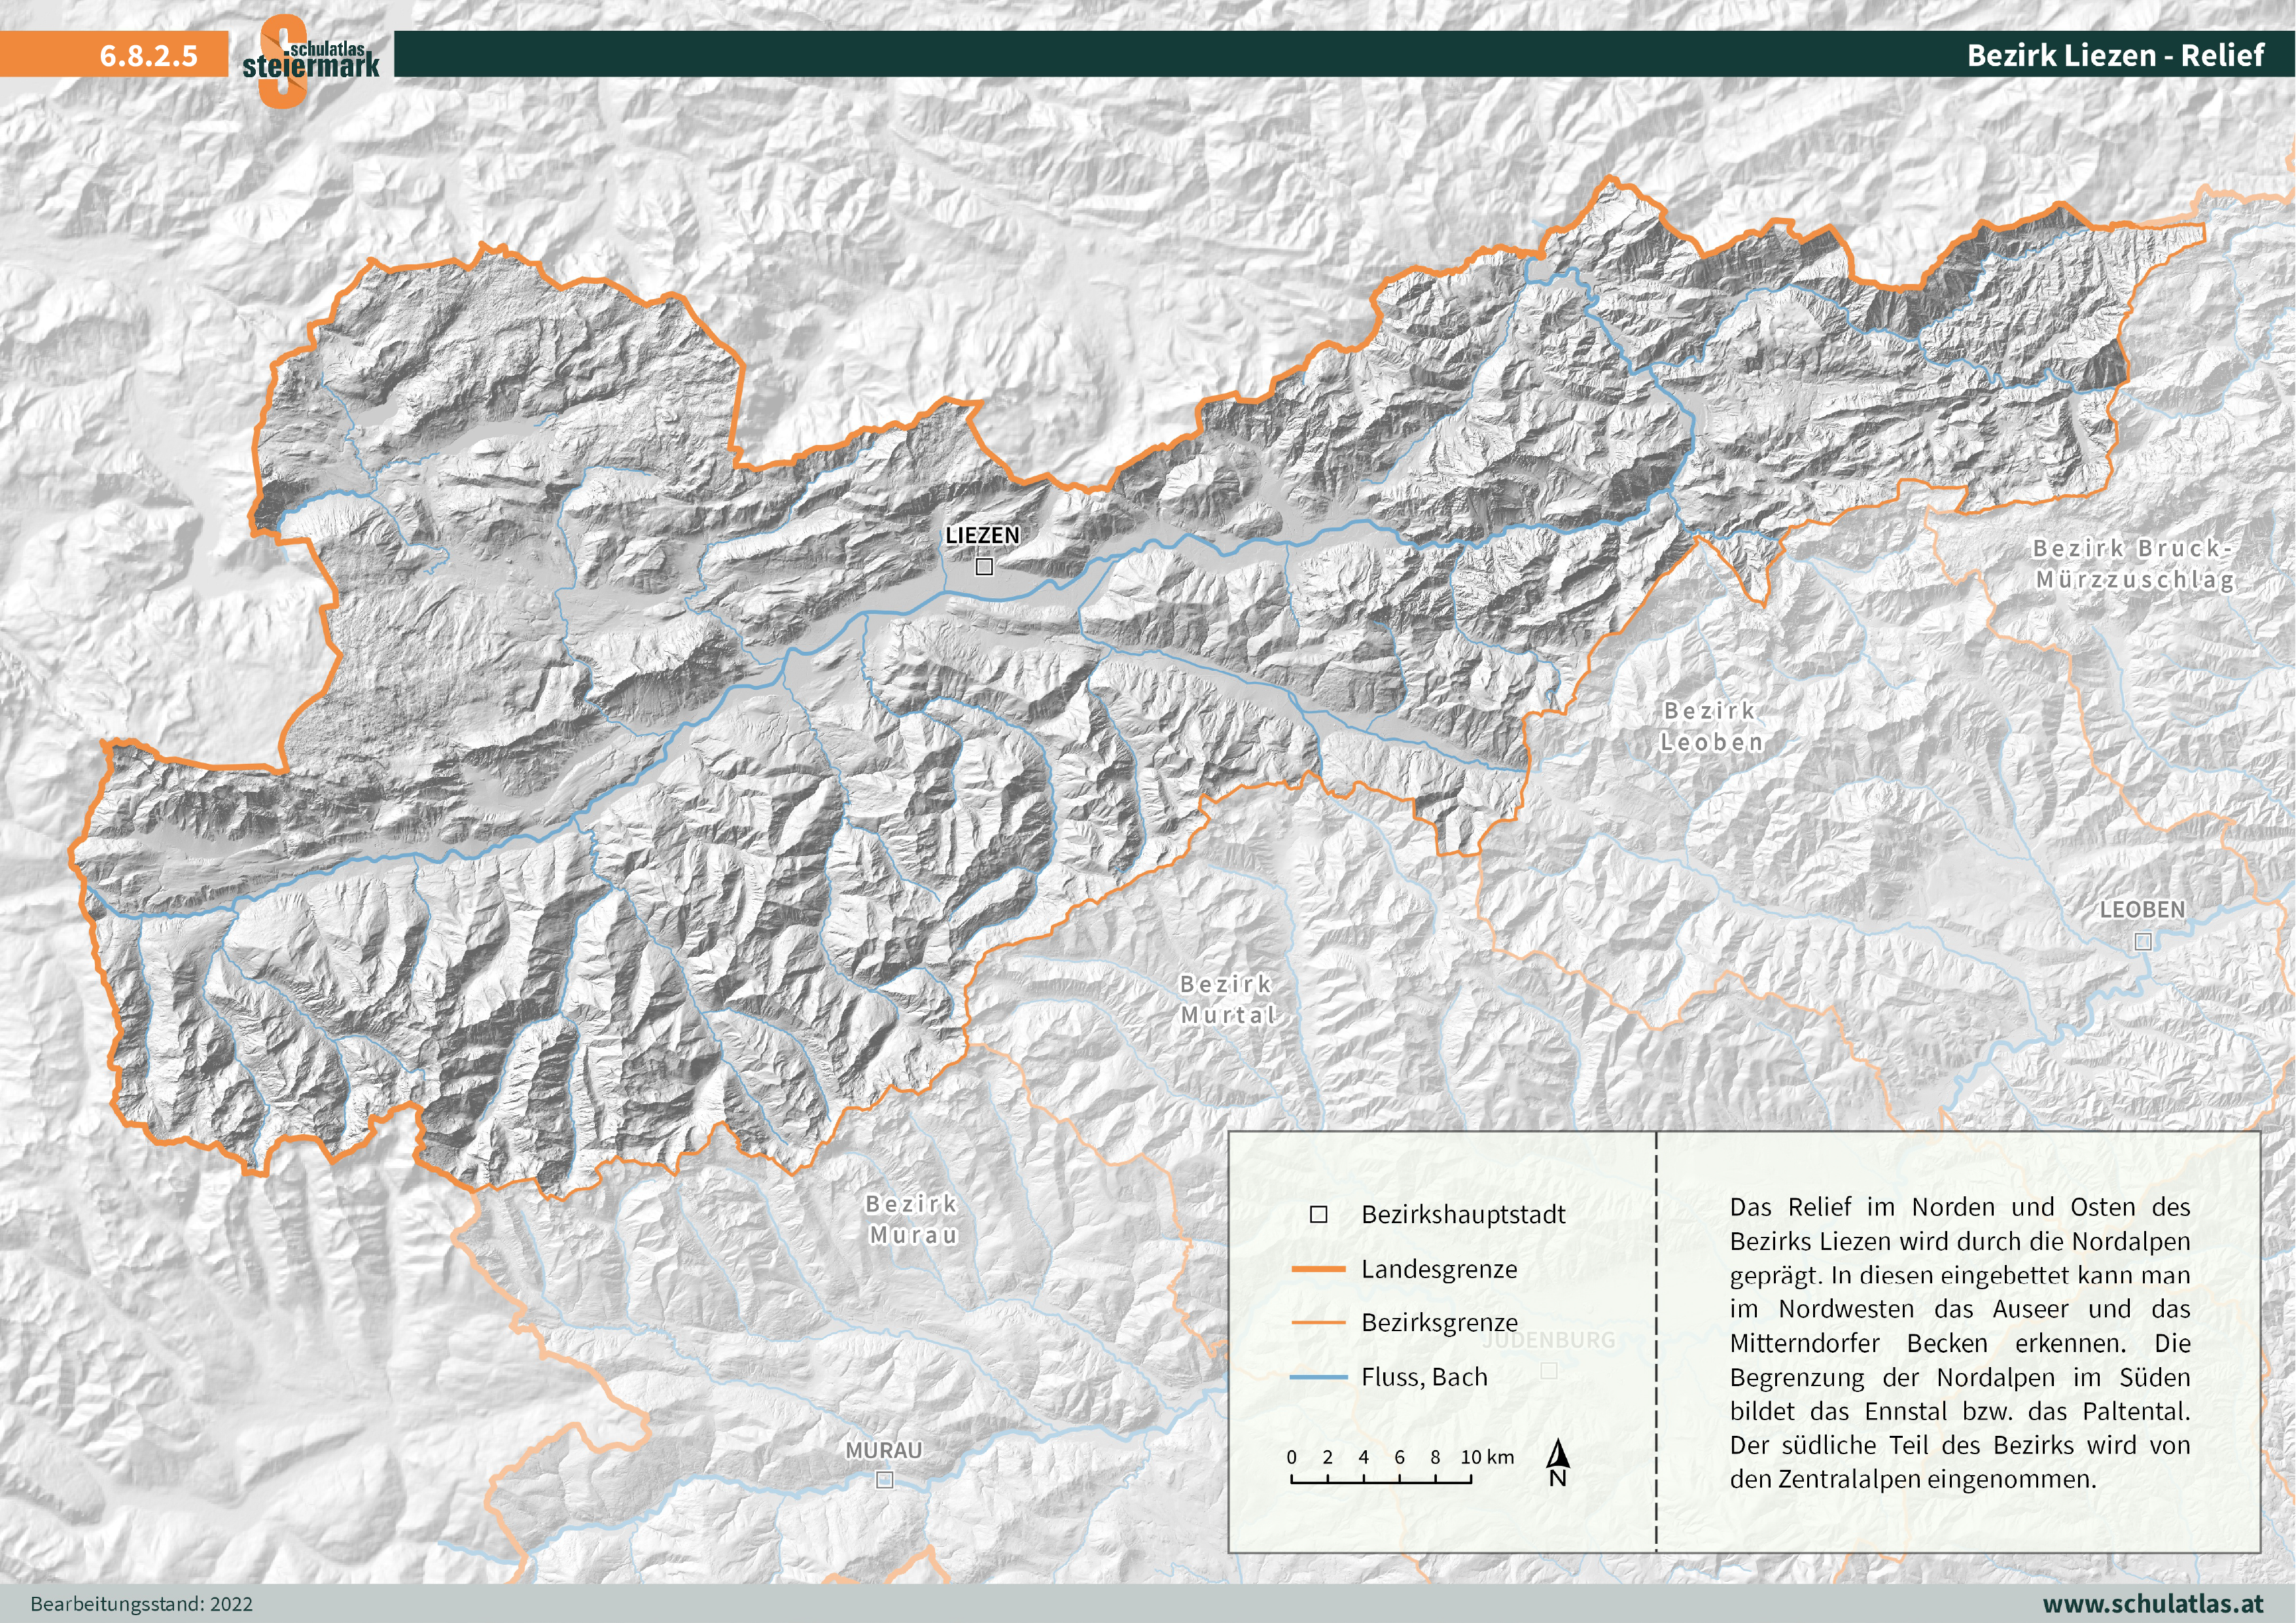
Task: Click the LIEZEN city label
Action: pos(982,535)
